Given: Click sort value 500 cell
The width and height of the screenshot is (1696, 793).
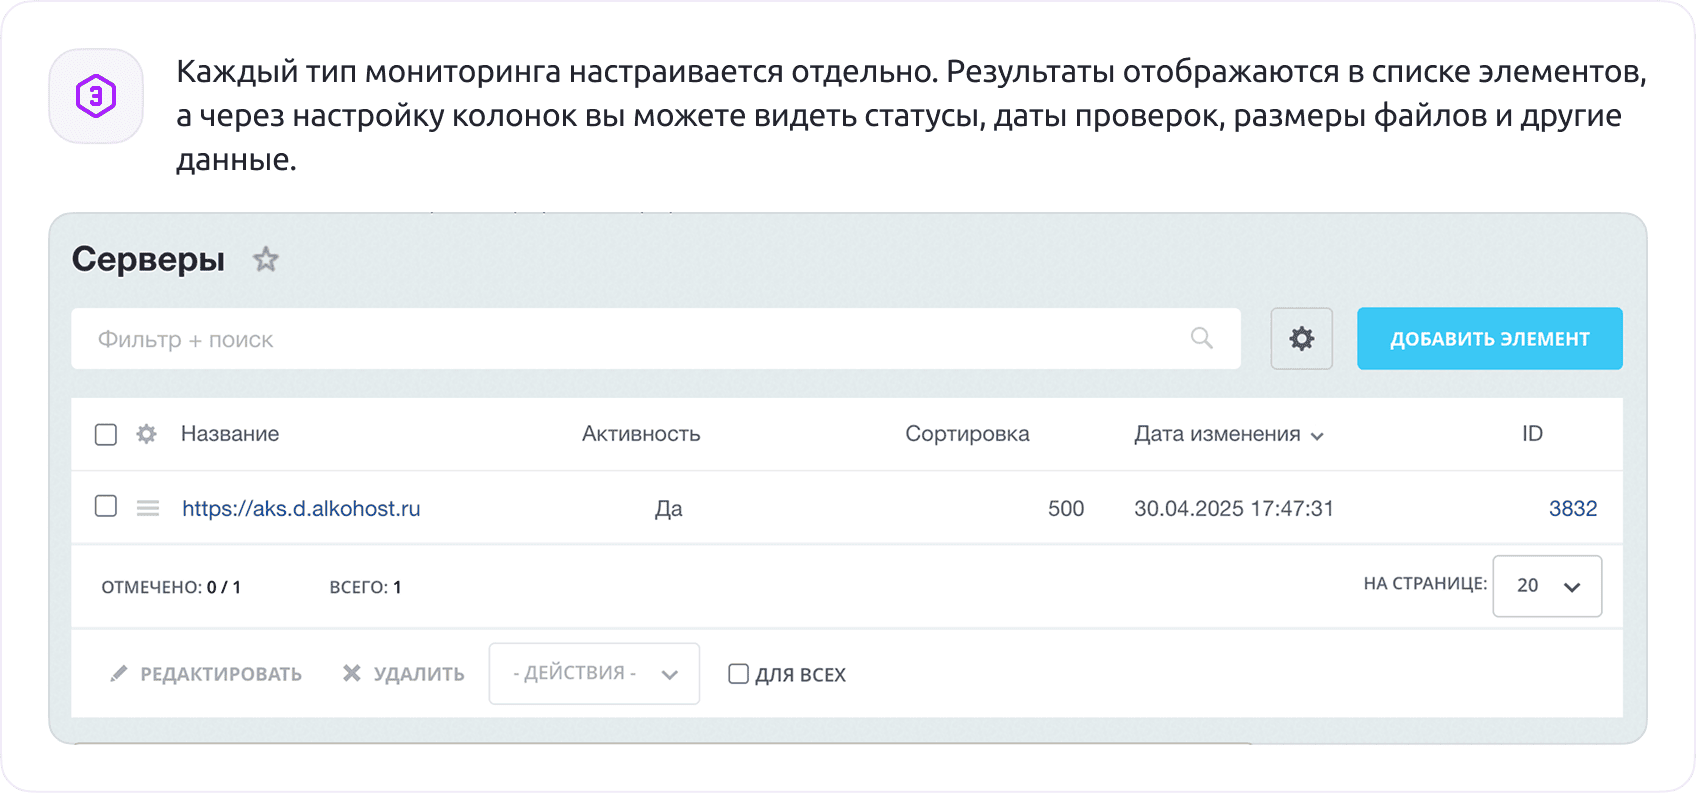Looking at the screenshot, I should pyautogui.click(x=1066, y=508).
